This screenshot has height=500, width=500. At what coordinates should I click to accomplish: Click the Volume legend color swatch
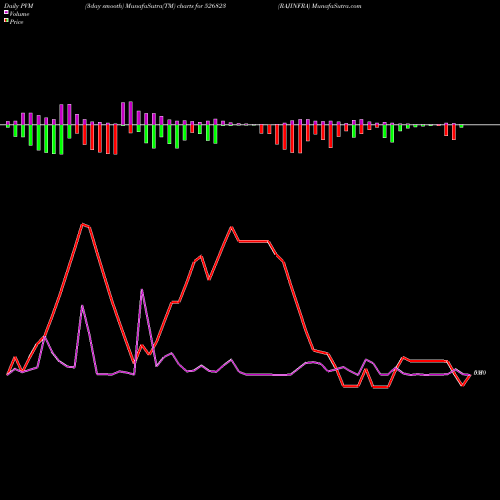point(6,12)
